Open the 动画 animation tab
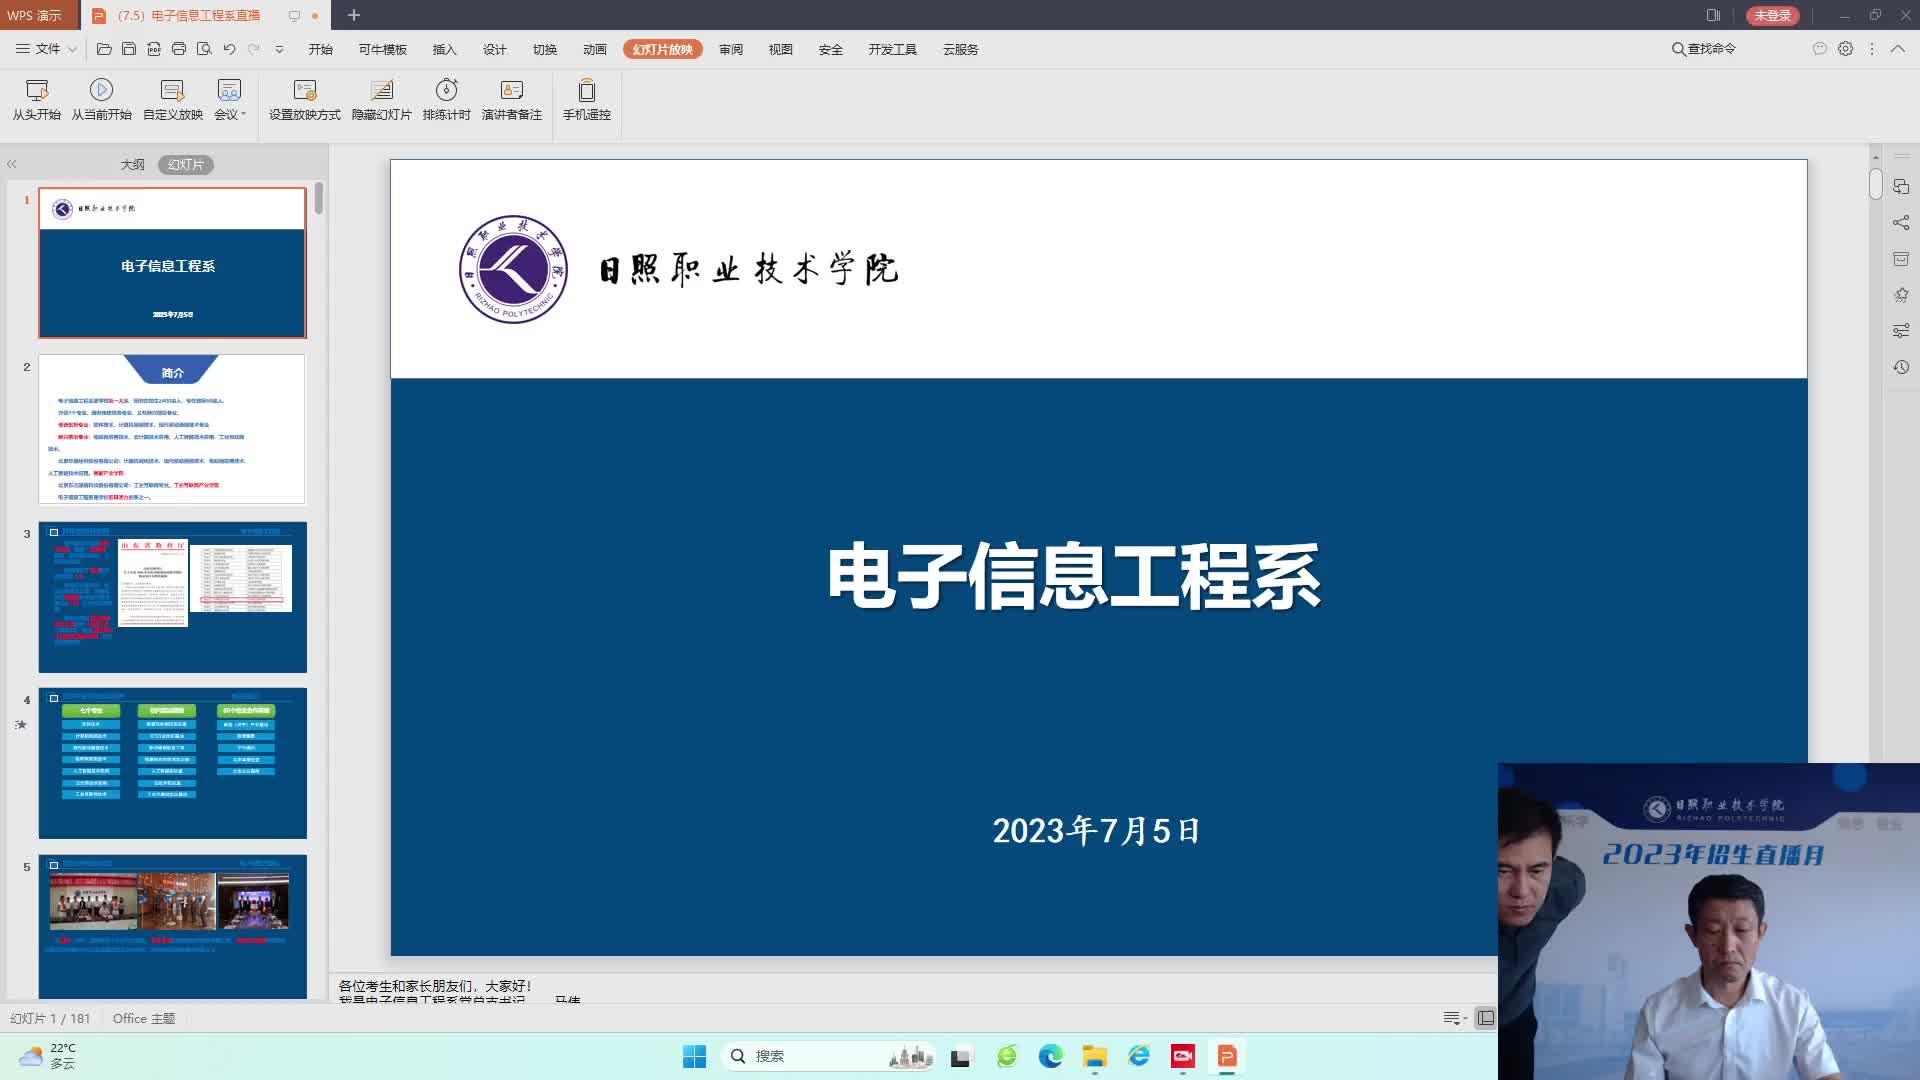The height and width of the screenshot is (1080, 1920). pyautogui.click(x=595, y=49)
